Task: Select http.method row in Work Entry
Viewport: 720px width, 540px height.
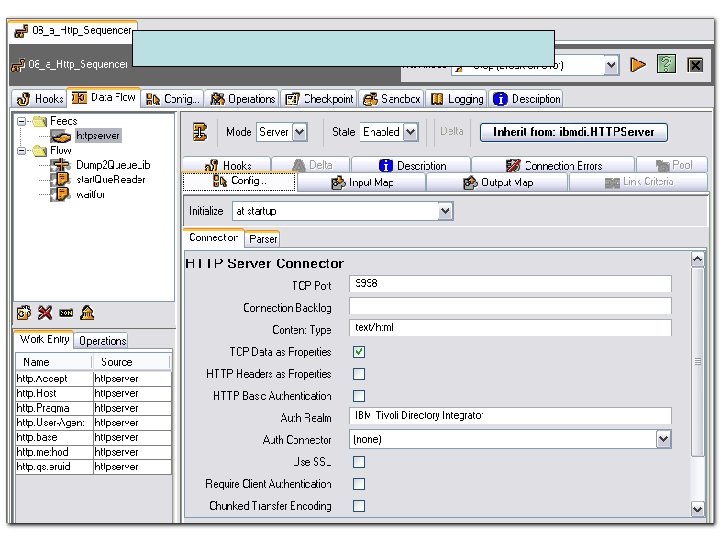Action: 93,452
